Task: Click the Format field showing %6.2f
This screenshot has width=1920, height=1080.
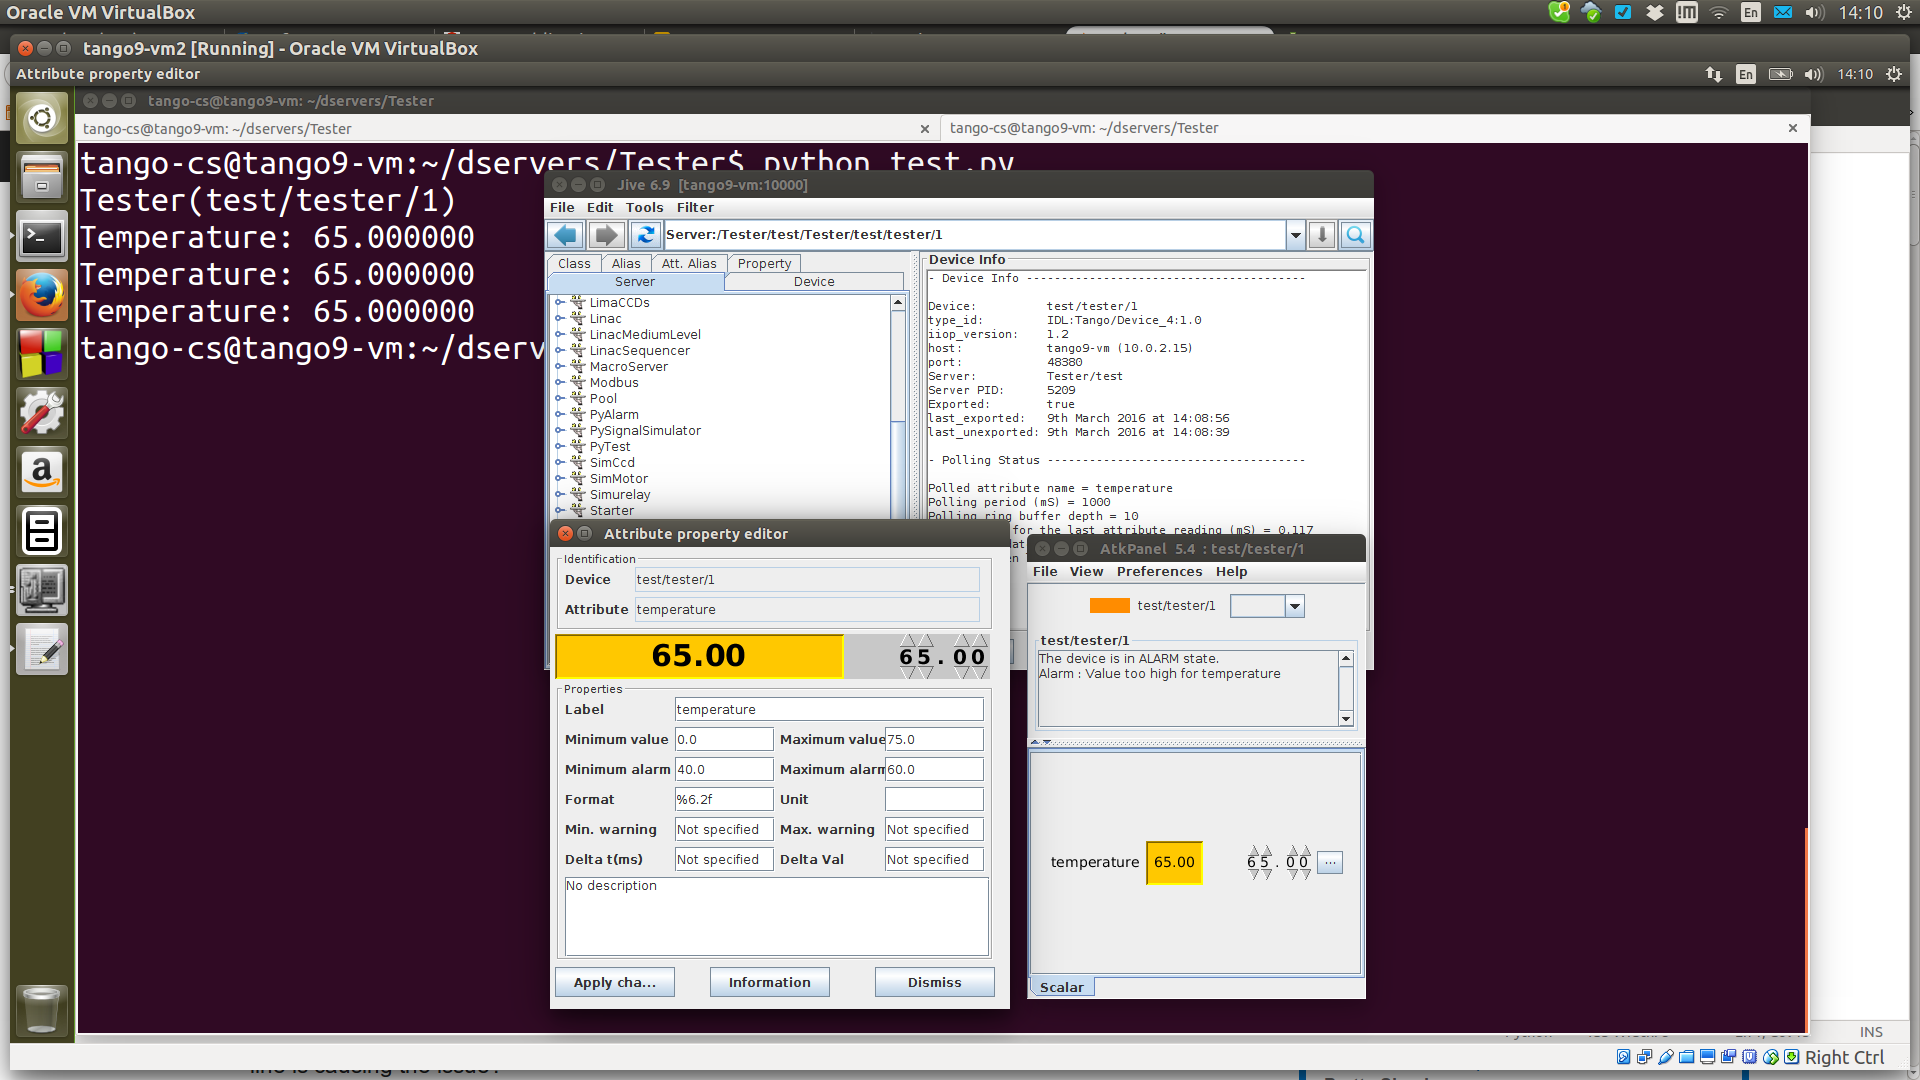Action: coord(724,800)
